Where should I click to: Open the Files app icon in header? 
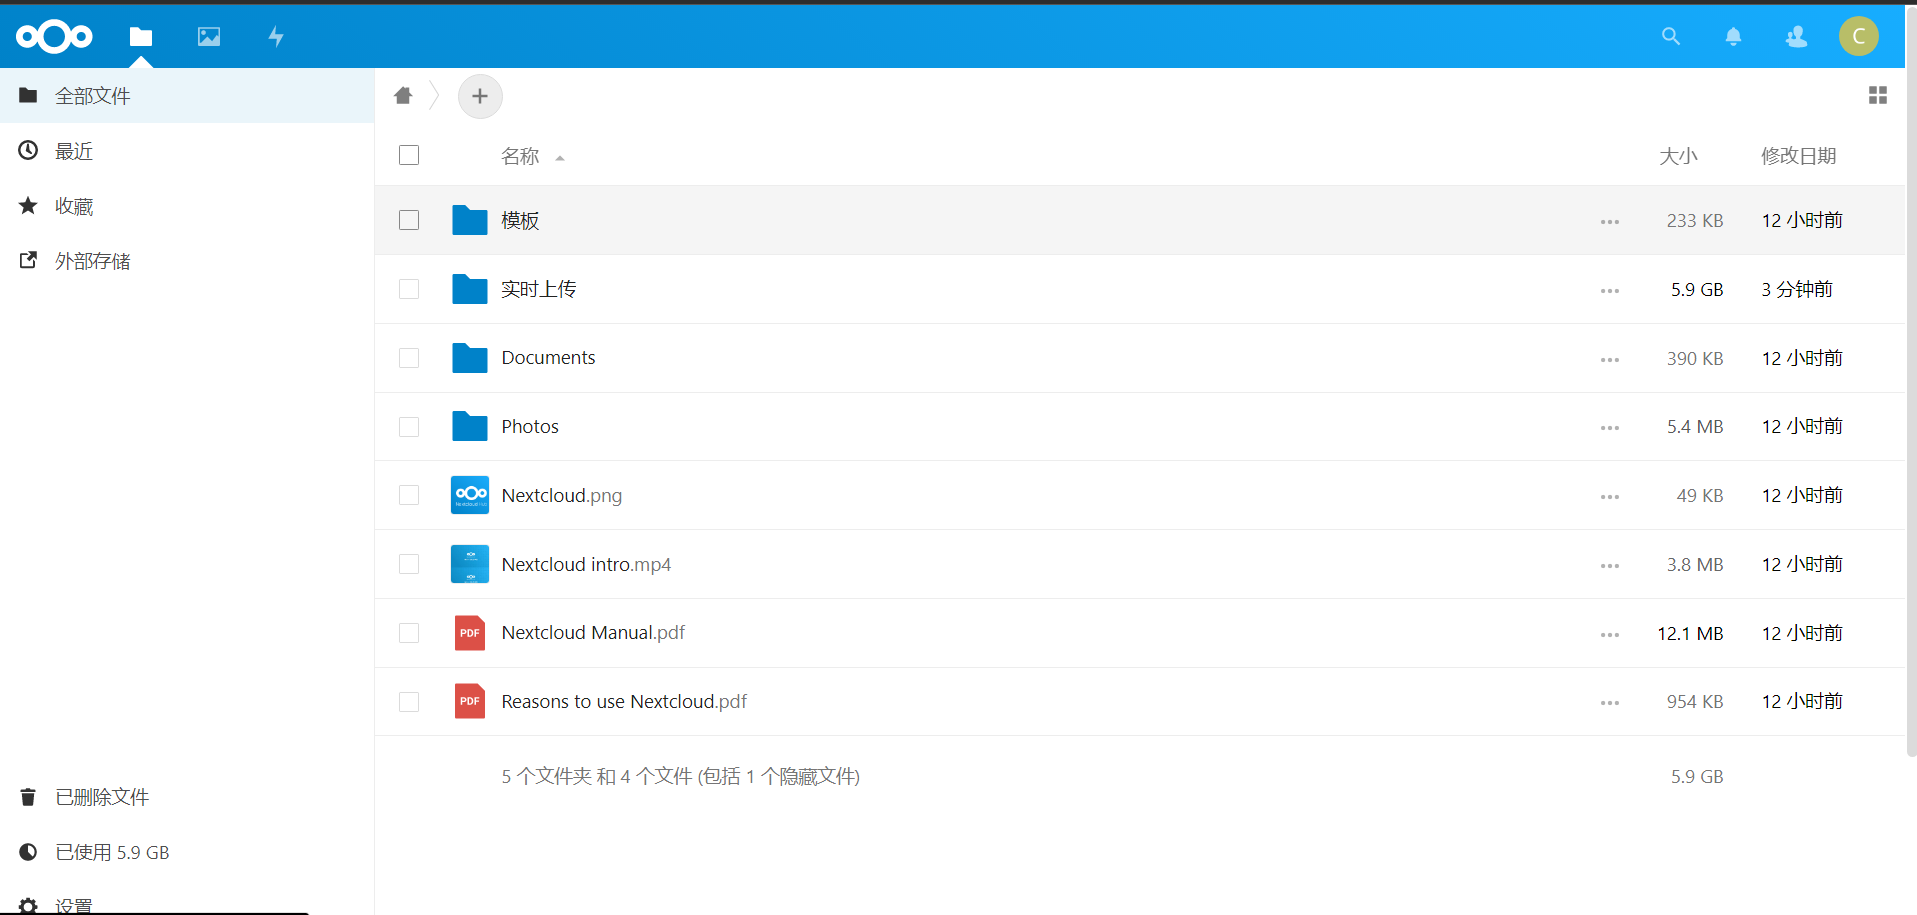(141, 37)
